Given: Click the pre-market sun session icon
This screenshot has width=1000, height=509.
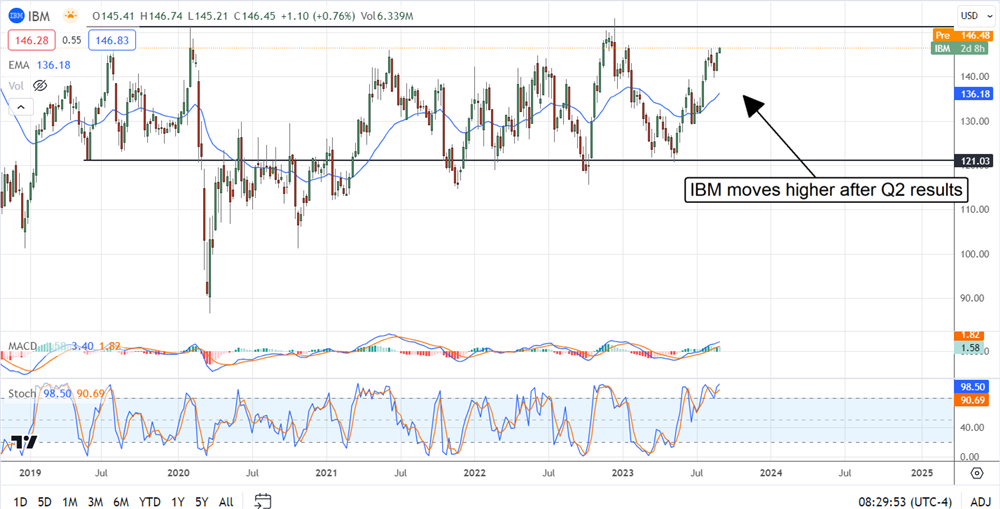Looking at the screenshot, I should click(68, 16).
